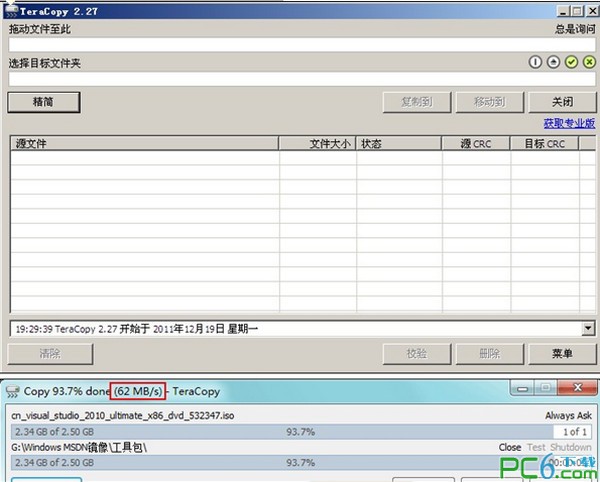Screen dimensions: 600x482
Task: Maximize the TeraCopy 2.27 main window
Action: point(577,11)
